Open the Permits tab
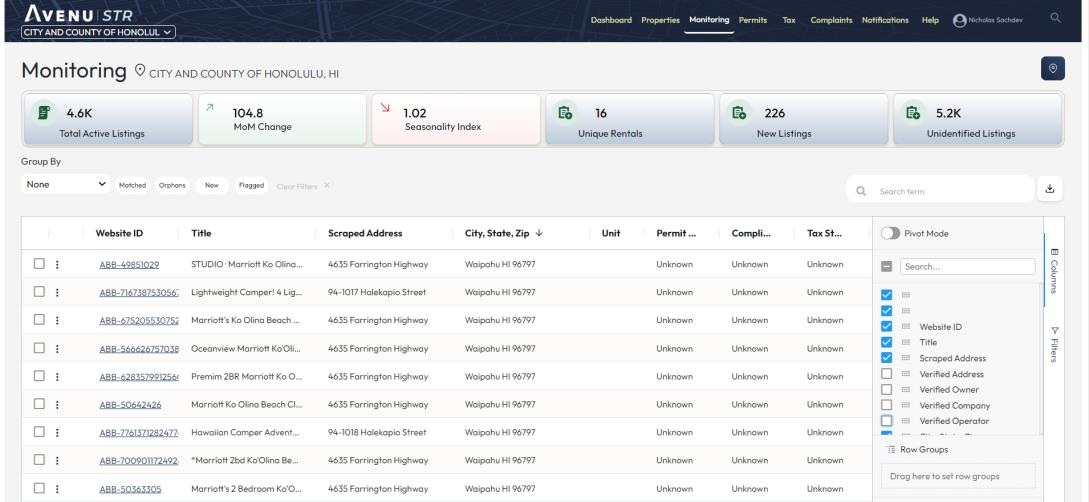 coord(753,20)
